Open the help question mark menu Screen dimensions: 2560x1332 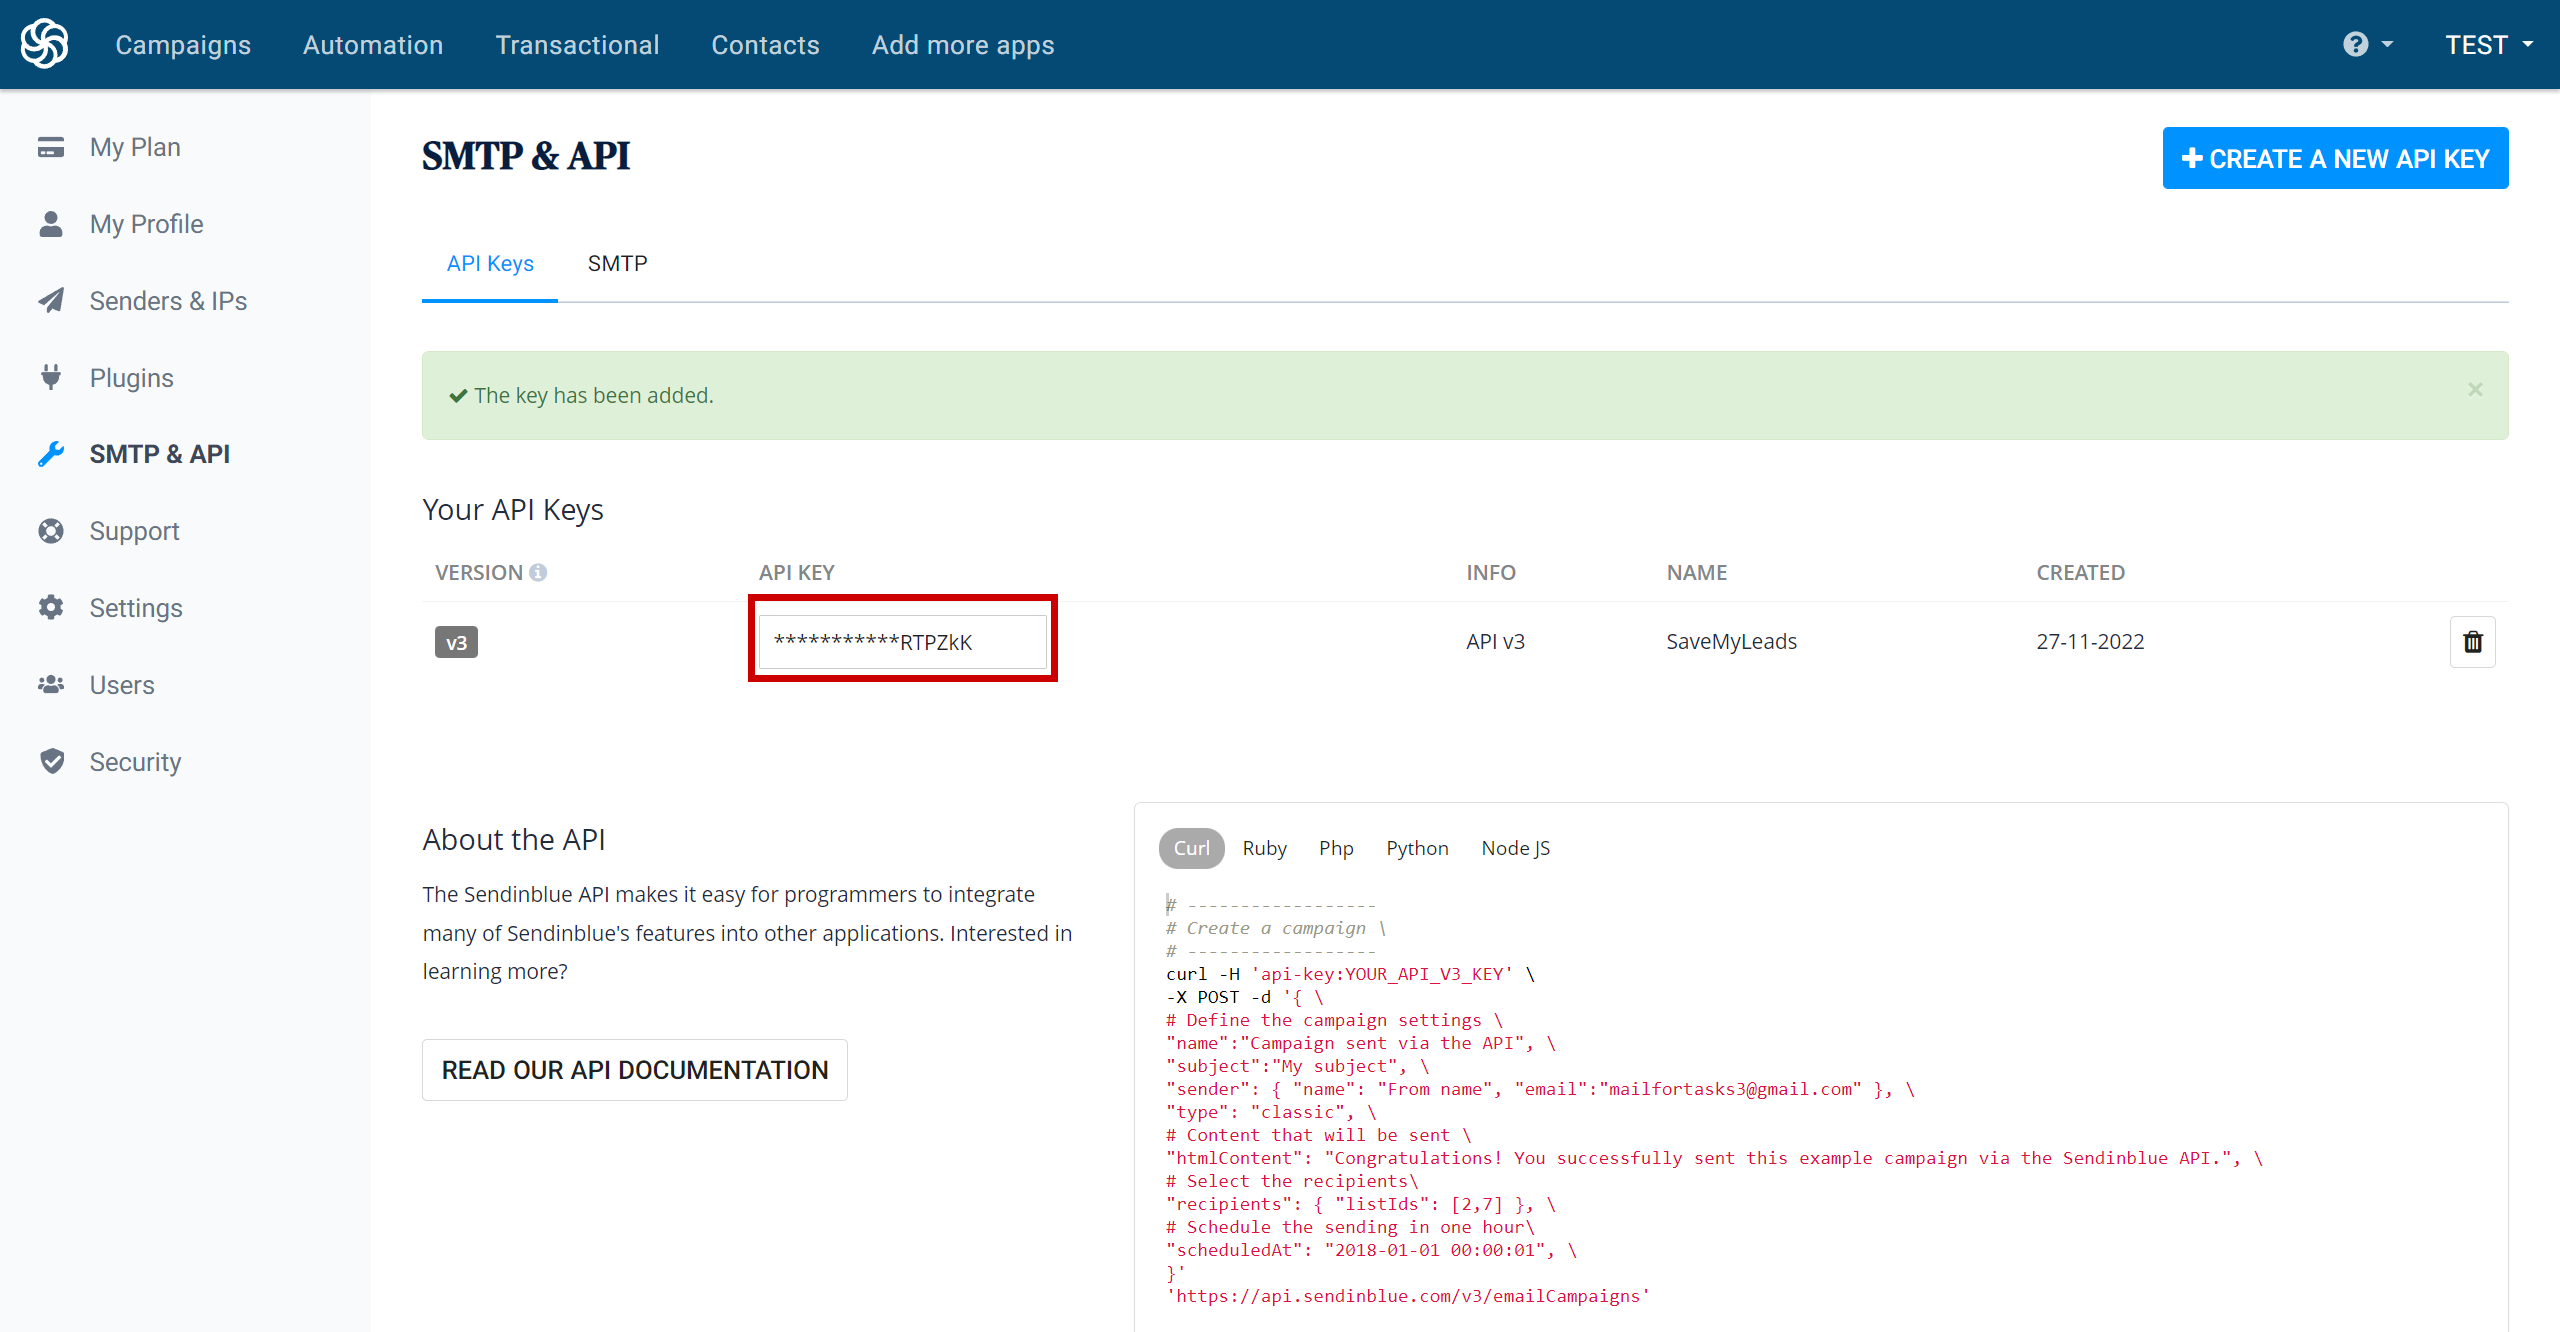coord(2367,44)
